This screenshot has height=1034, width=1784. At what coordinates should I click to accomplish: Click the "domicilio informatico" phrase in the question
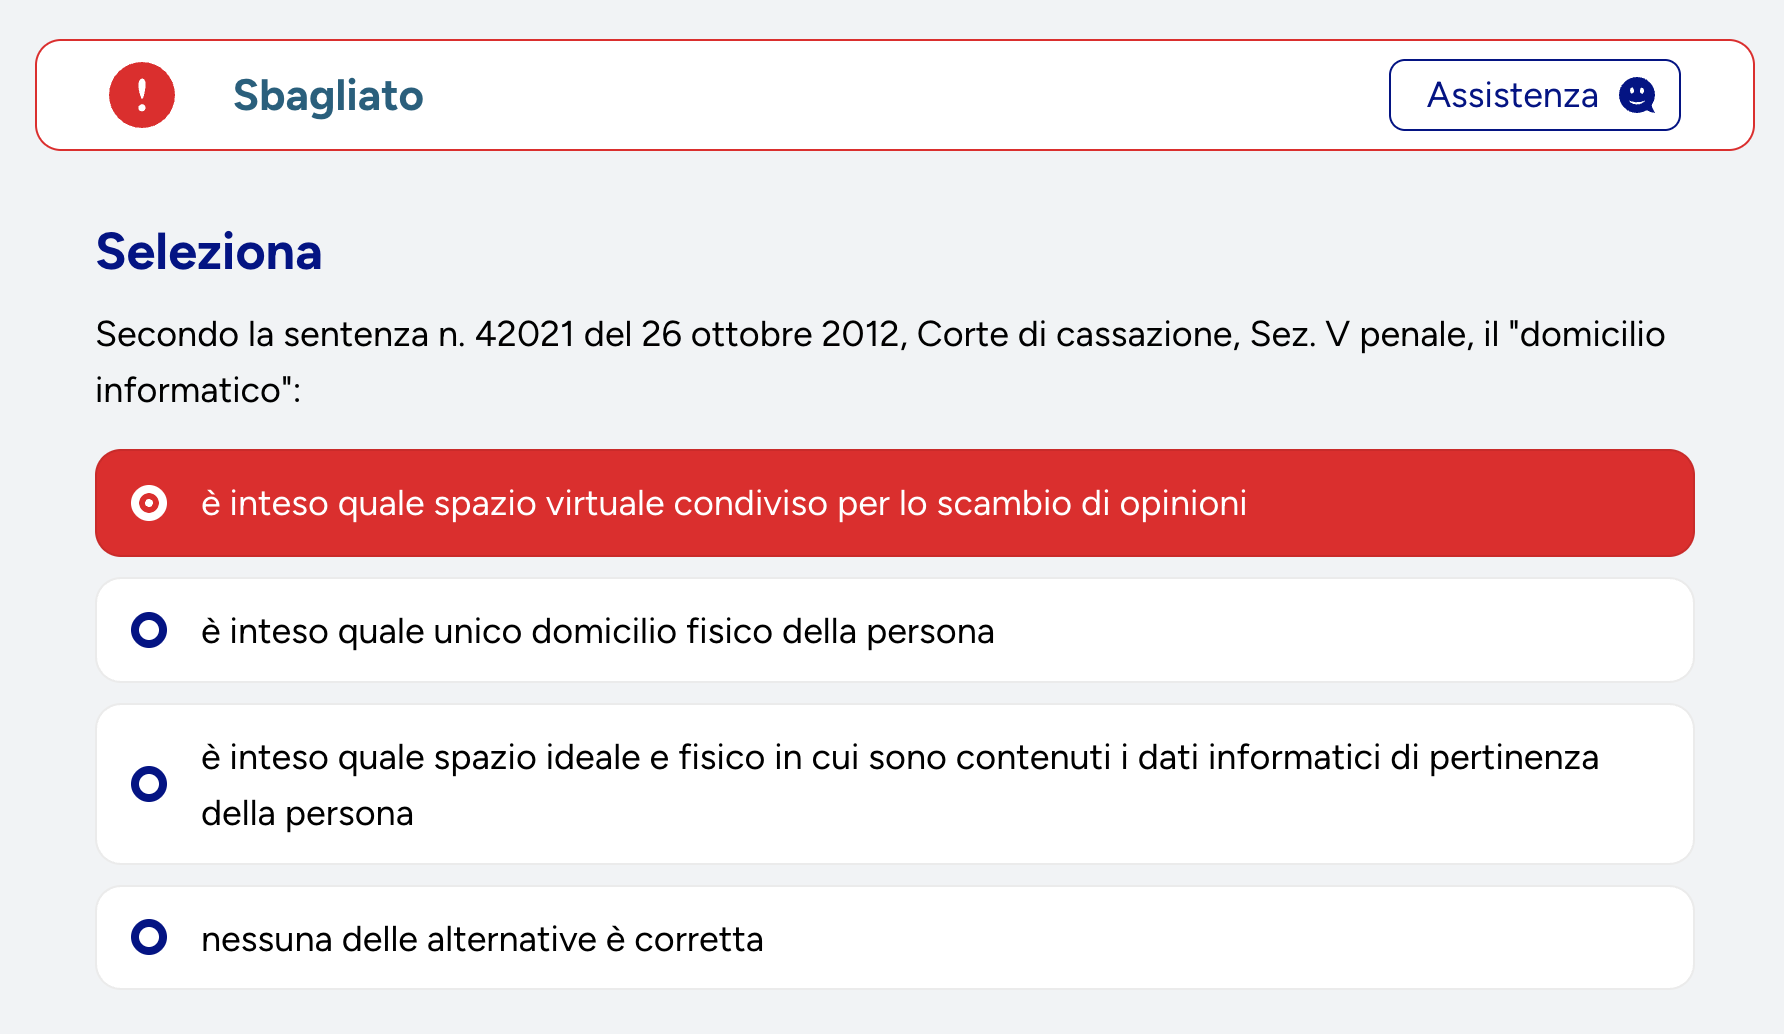click(1591, 334)
